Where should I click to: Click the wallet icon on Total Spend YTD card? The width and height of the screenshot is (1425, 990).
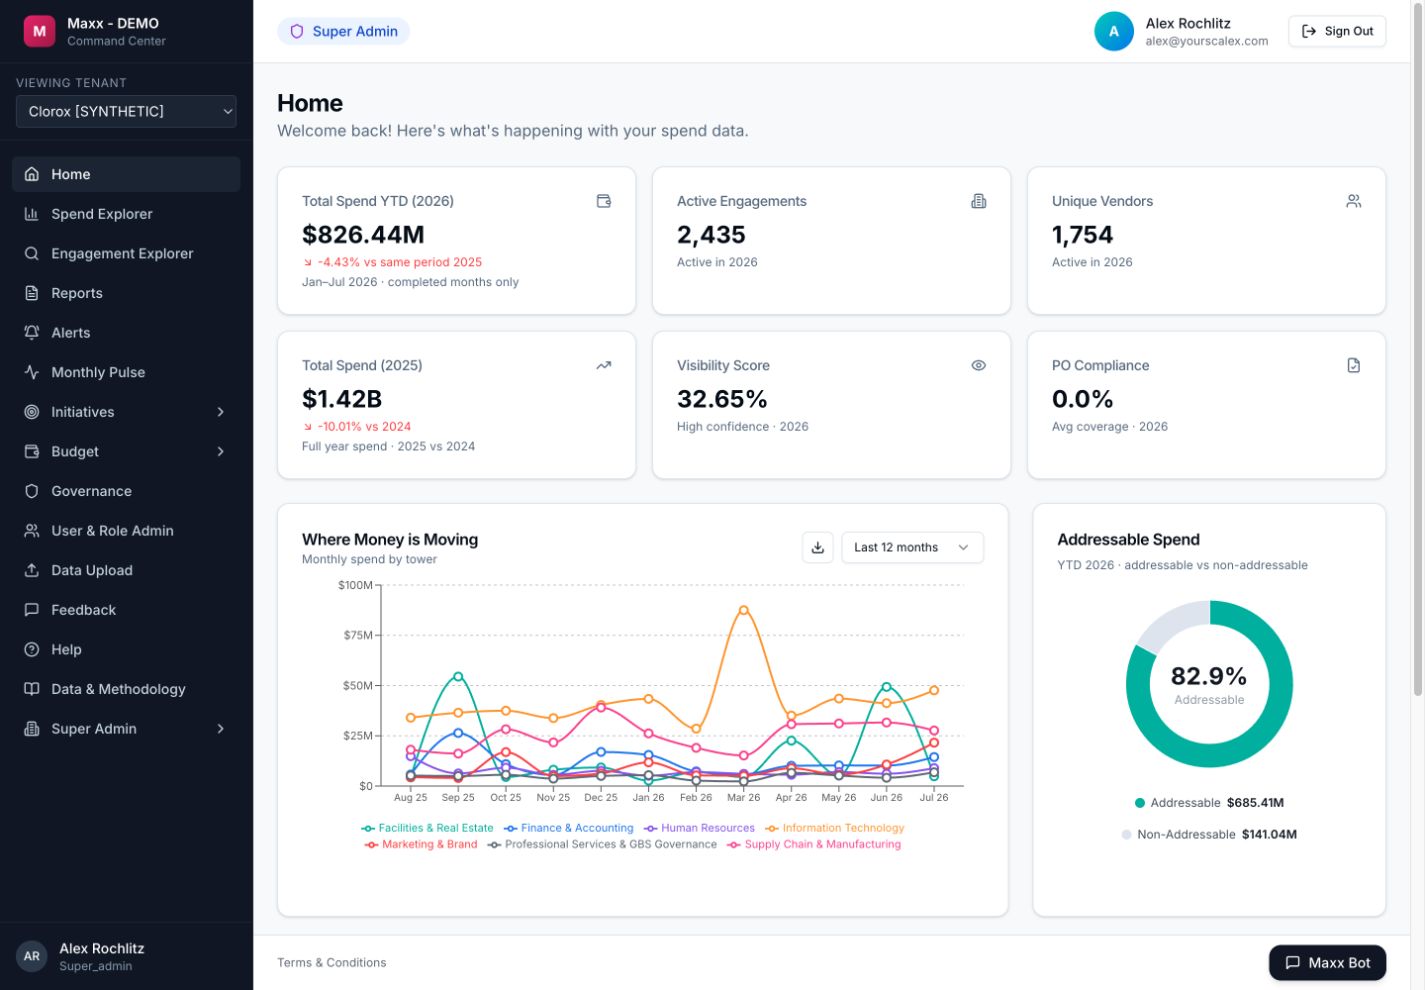click(x=604, y=201)
